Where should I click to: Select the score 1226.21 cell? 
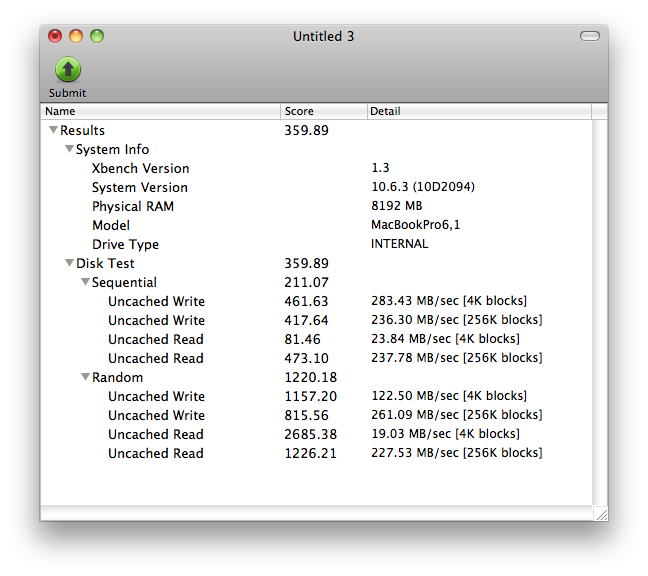point(310,453)
